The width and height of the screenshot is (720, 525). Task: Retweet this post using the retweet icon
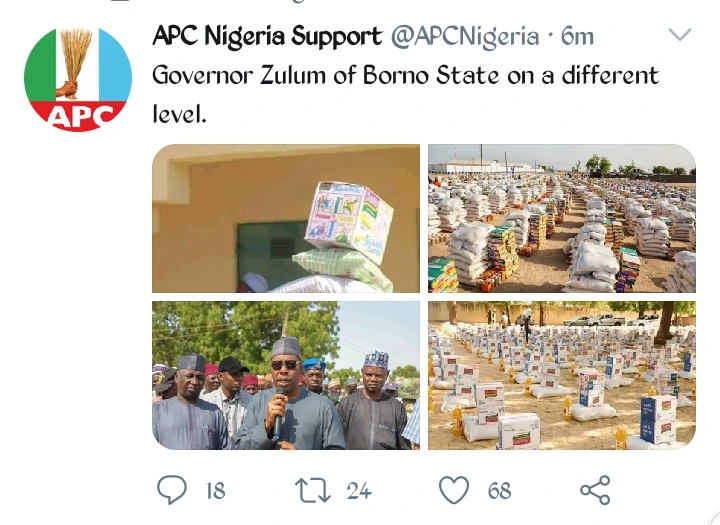pos(312,489)
